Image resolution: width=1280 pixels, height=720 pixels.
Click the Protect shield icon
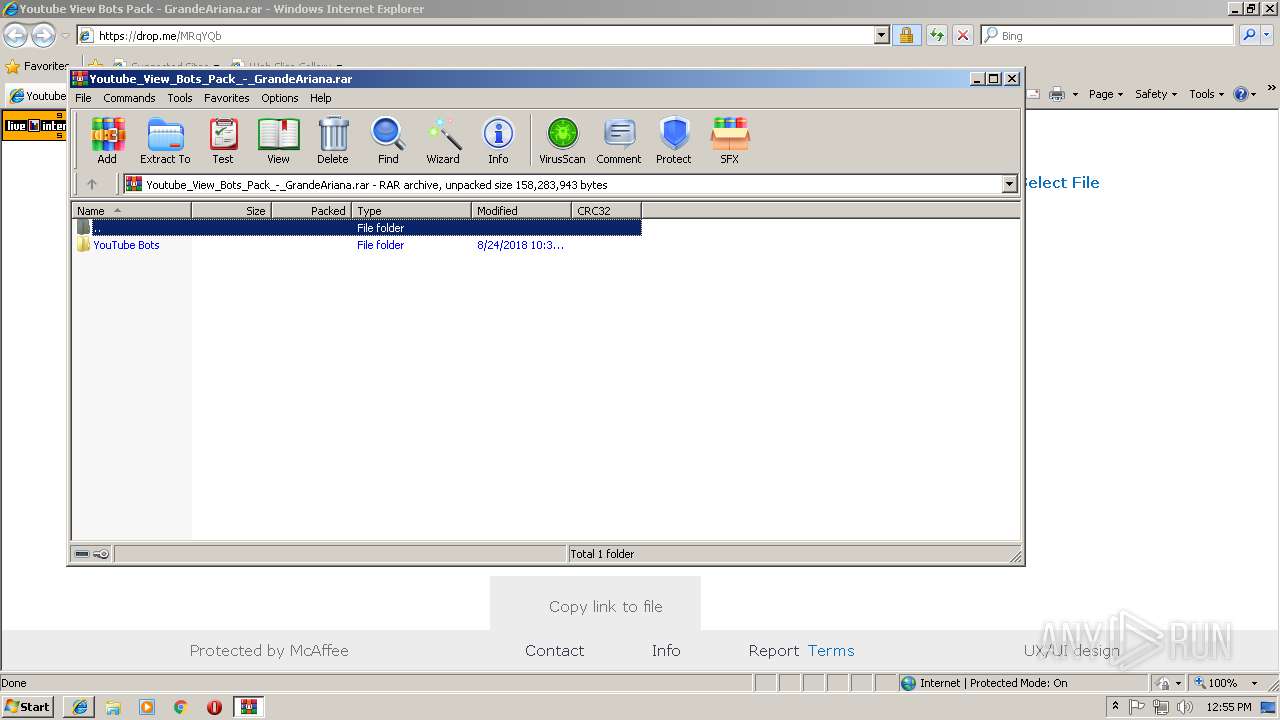tap(674, 140)
